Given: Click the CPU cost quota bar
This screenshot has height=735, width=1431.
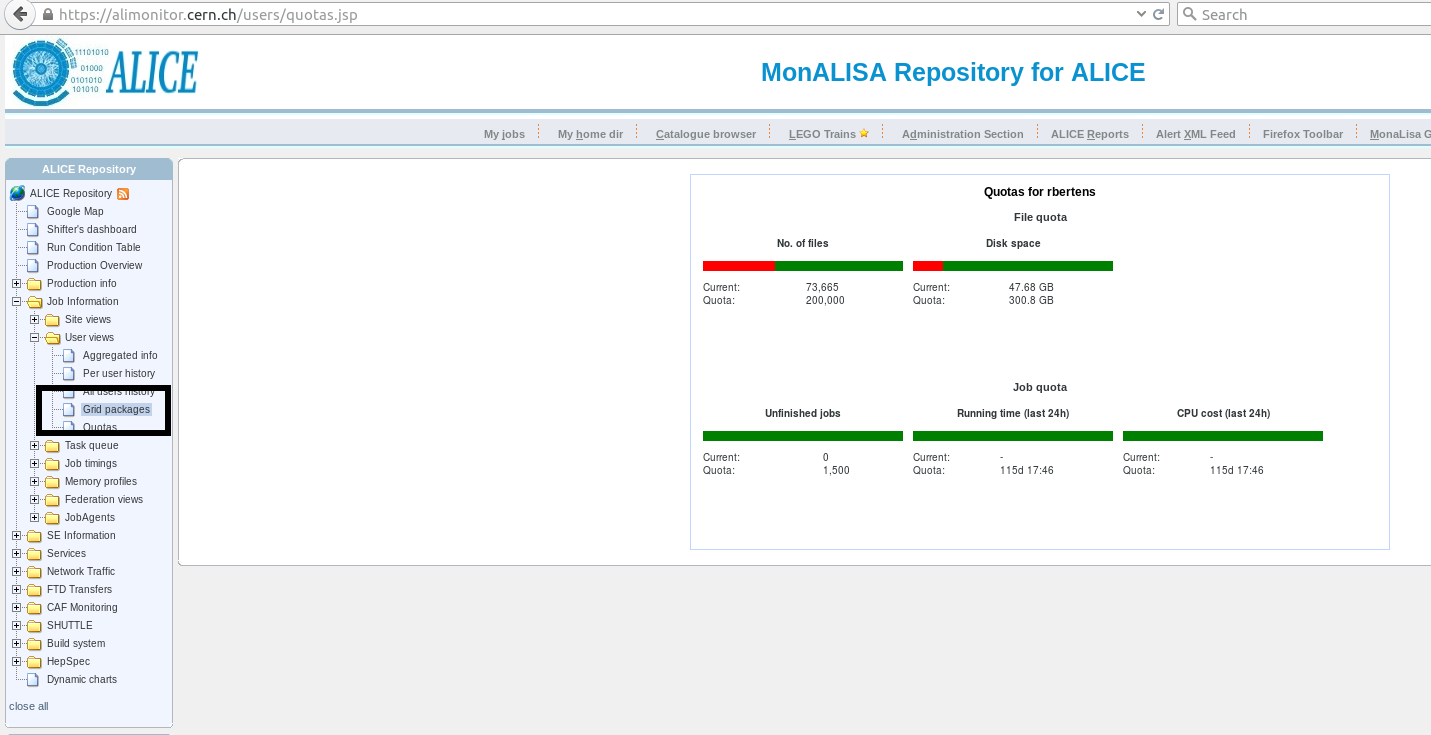Looking at the screenshot, I should pos(1223,436).
